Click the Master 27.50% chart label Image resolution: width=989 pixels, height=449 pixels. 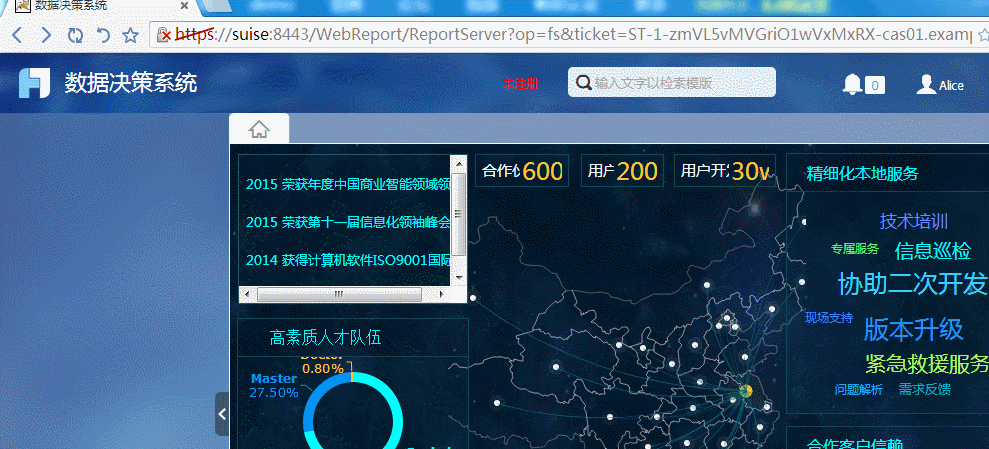pos(274,385)
